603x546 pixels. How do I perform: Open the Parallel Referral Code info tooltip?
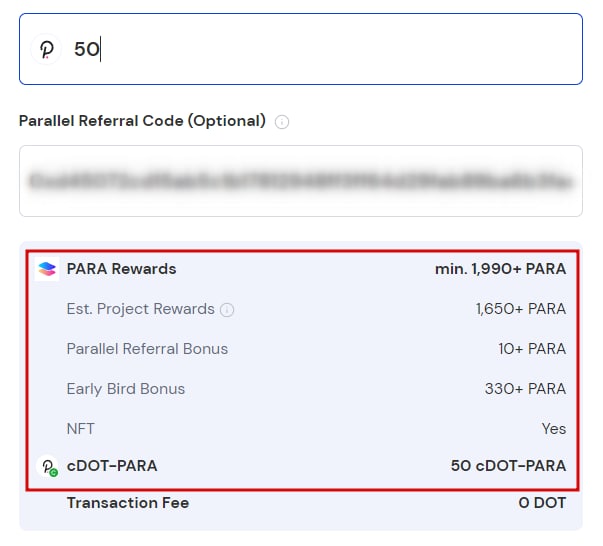pyautogui.click(x=282, y=122)
